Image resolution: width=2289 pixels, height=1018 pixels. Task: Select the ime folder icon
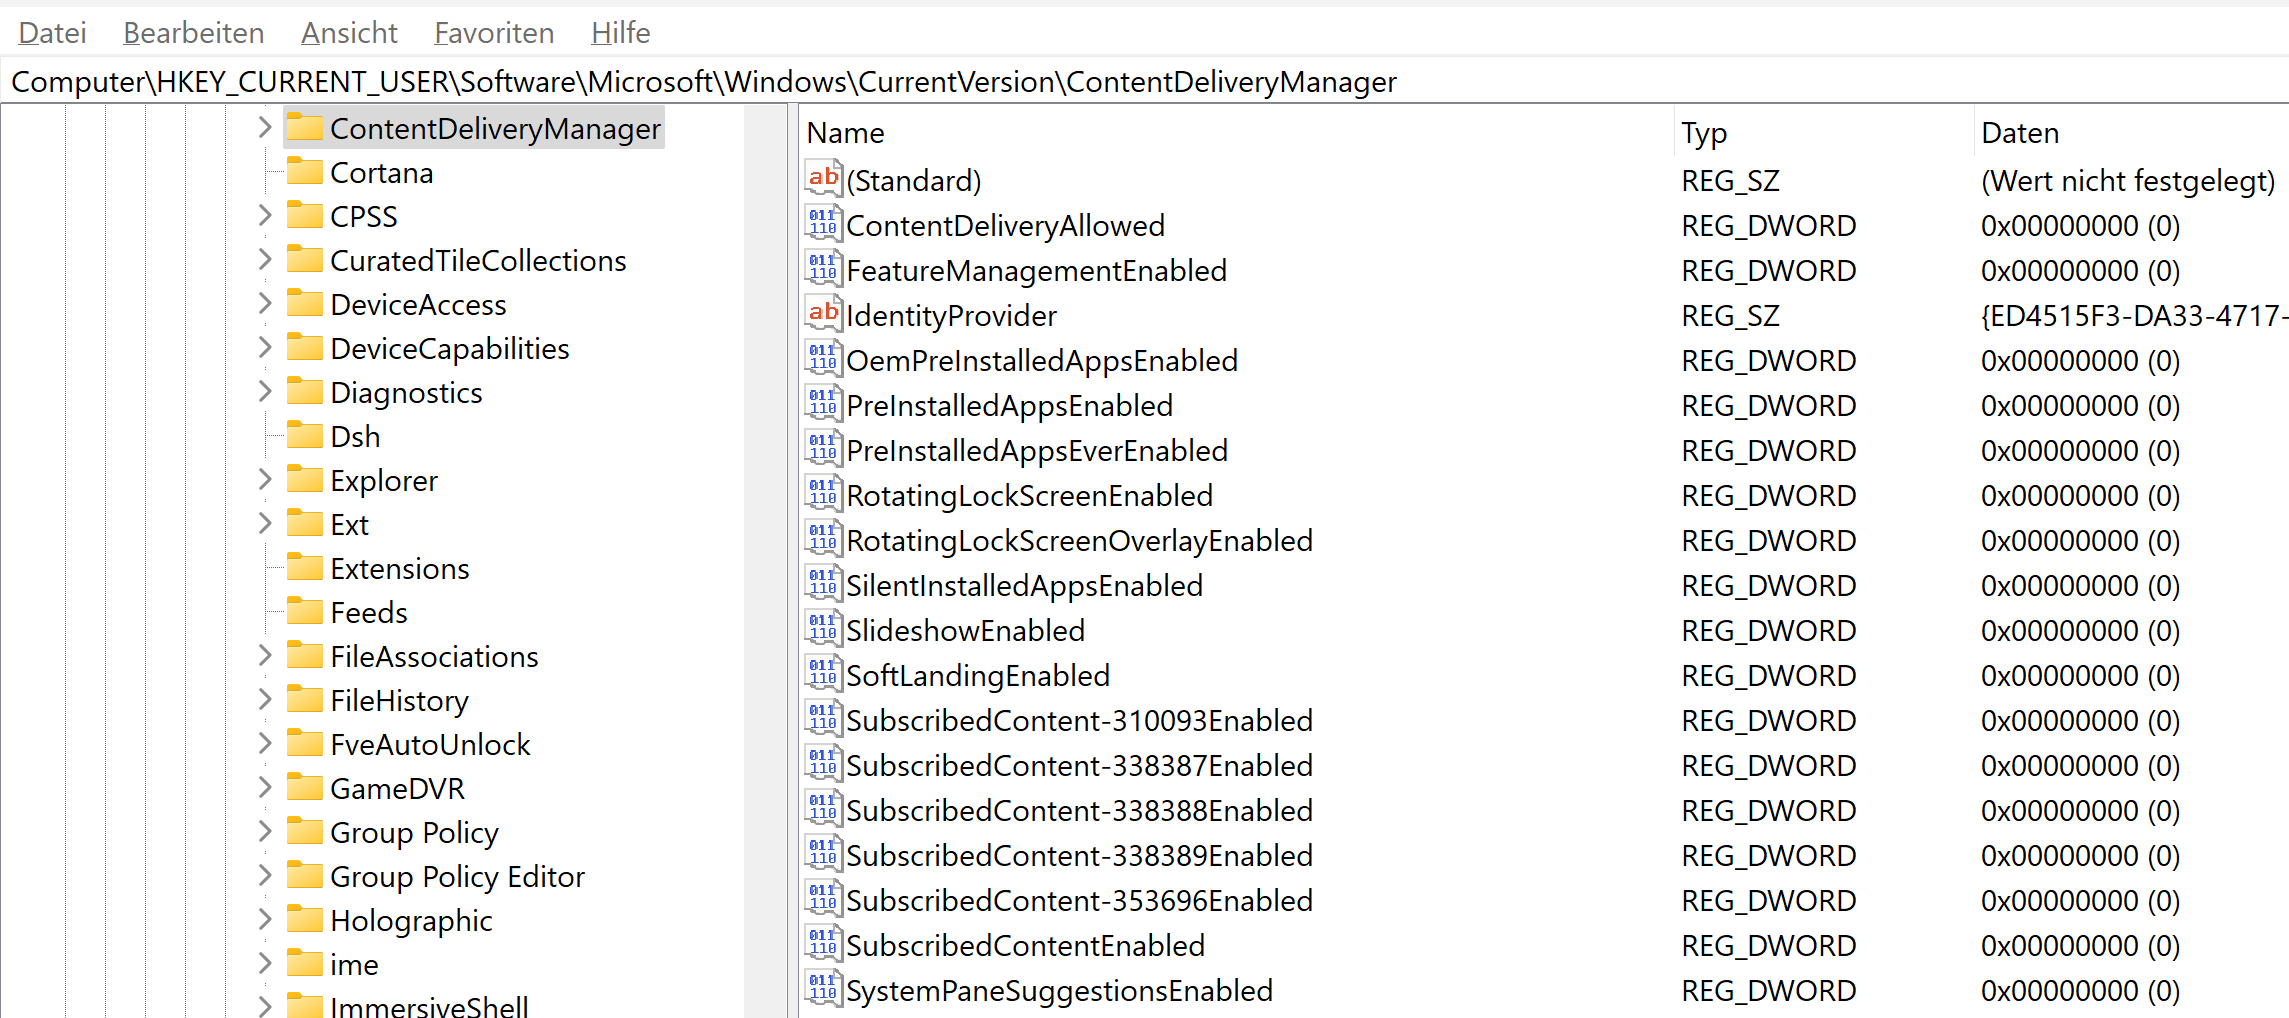[305, 964]
